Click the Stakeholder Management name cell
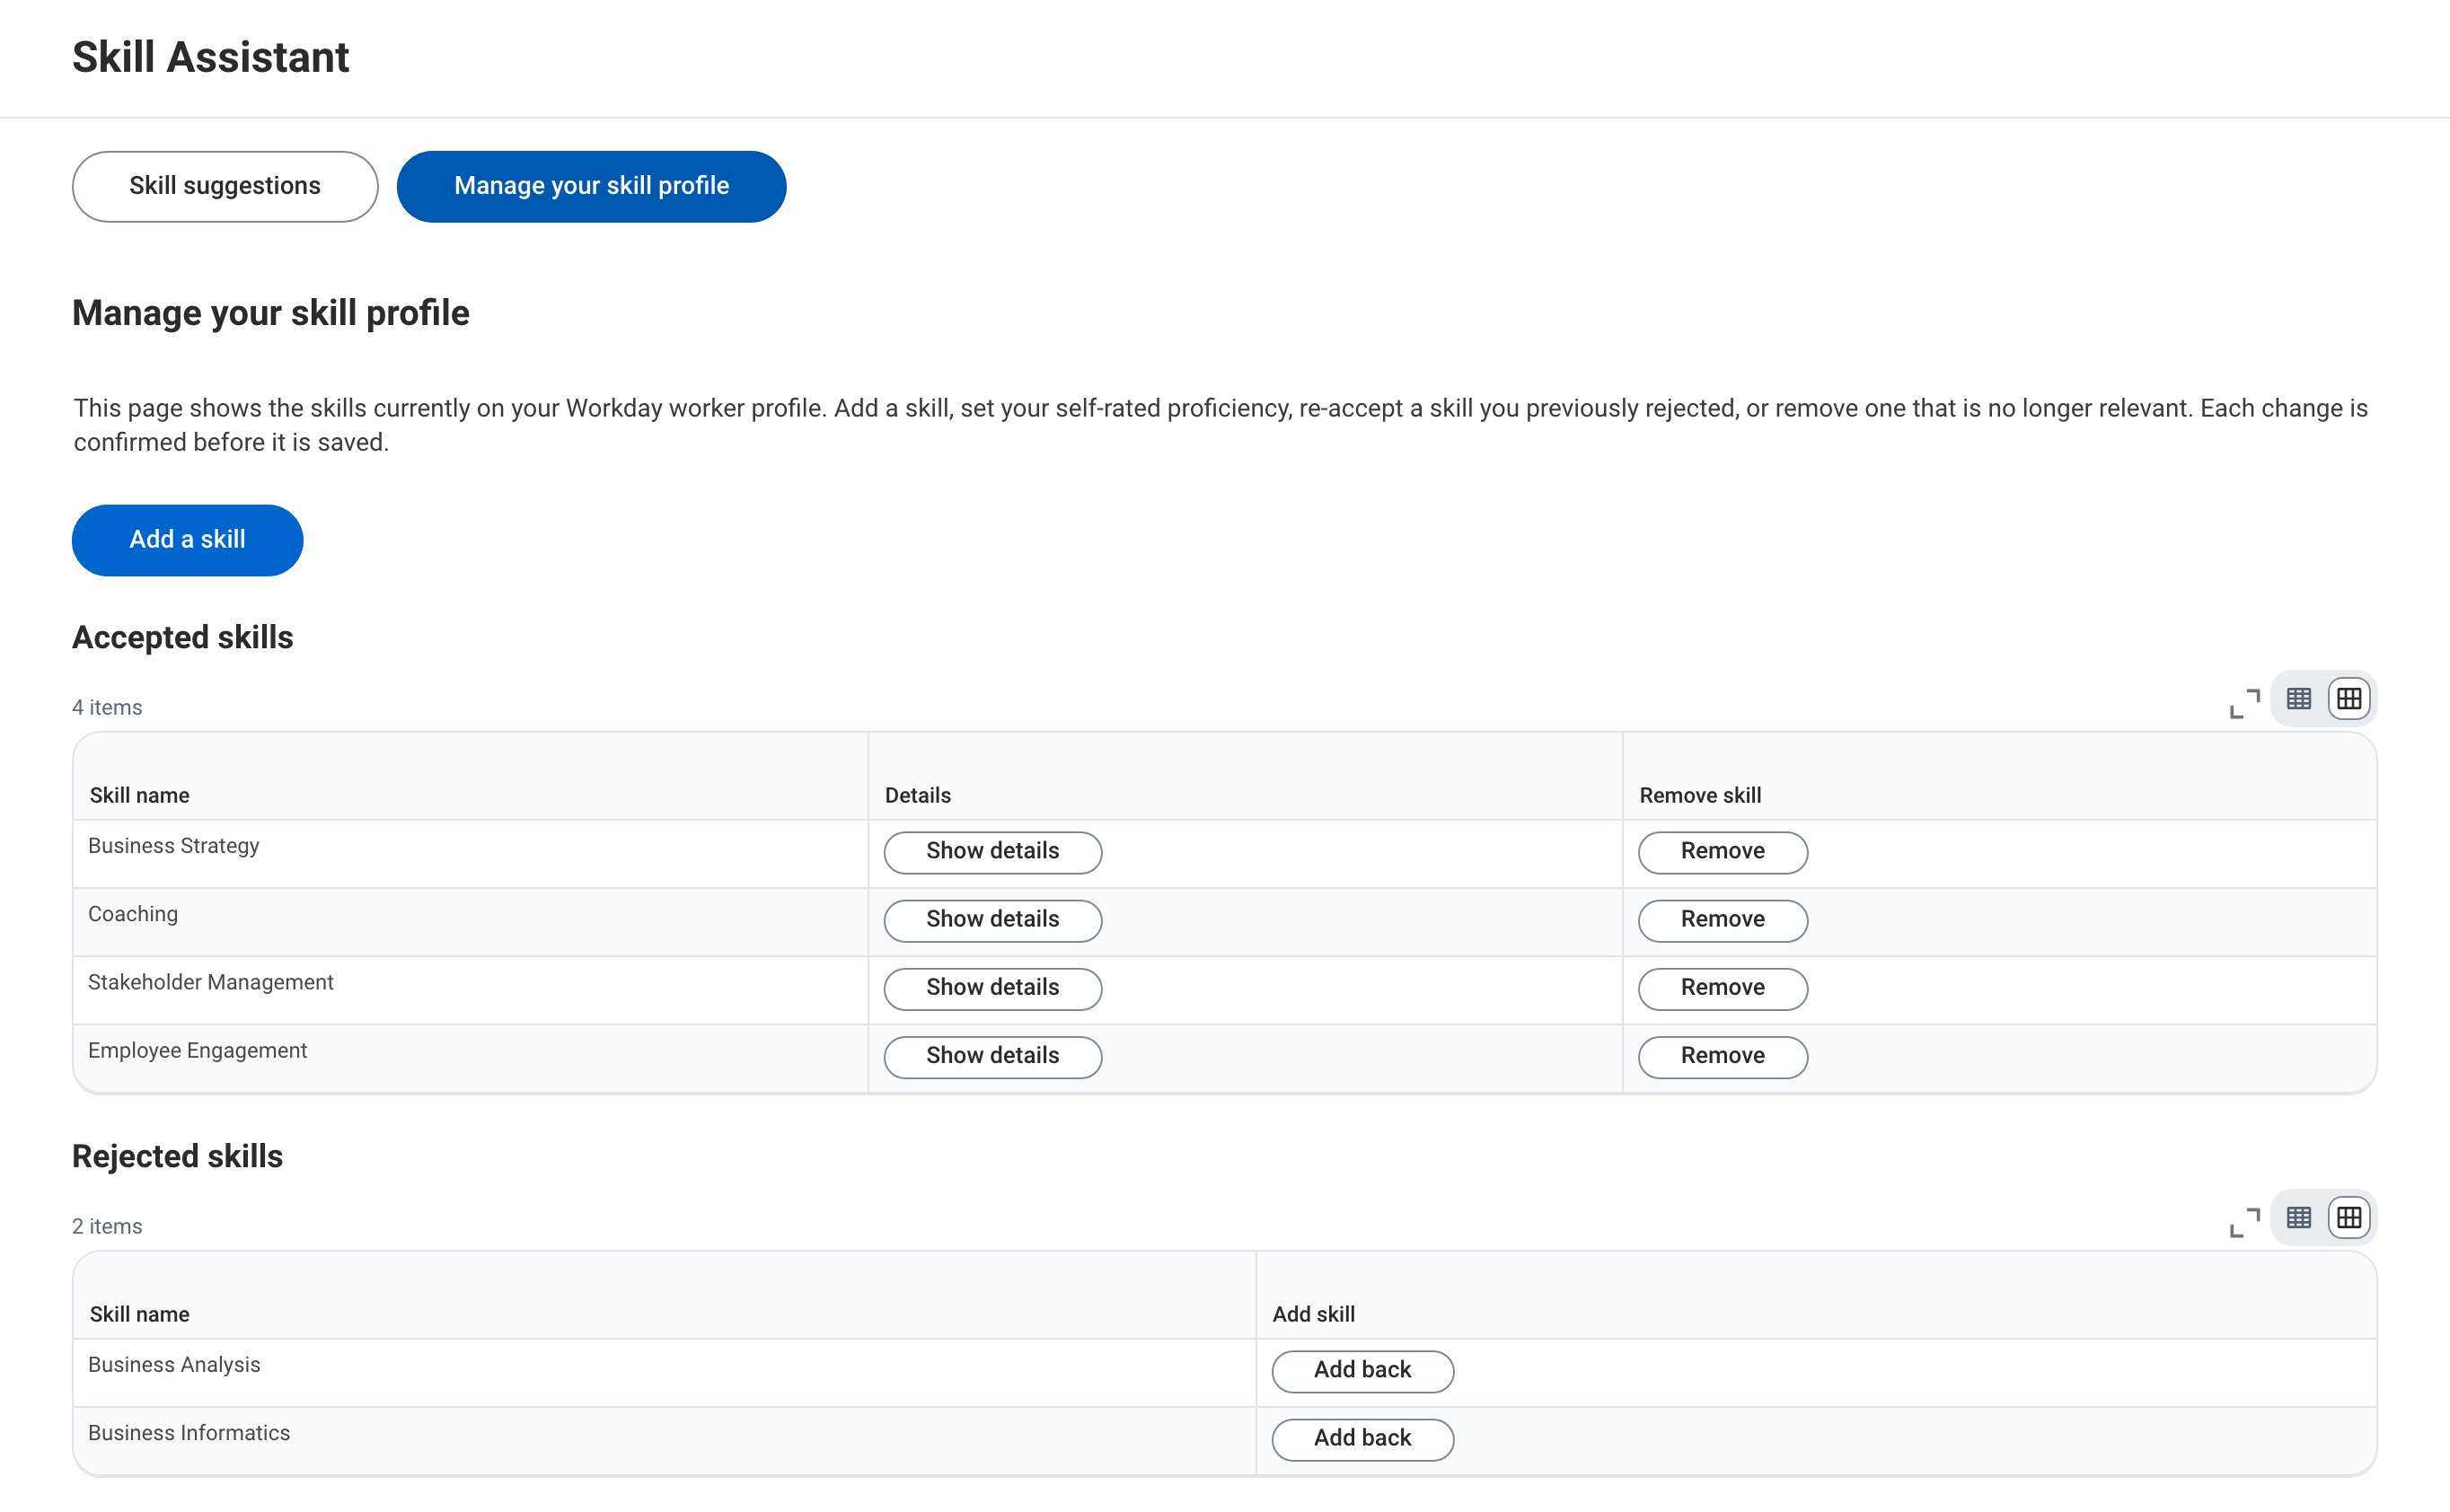This screenshot has width=2450, height=1512. coord(471,990)
